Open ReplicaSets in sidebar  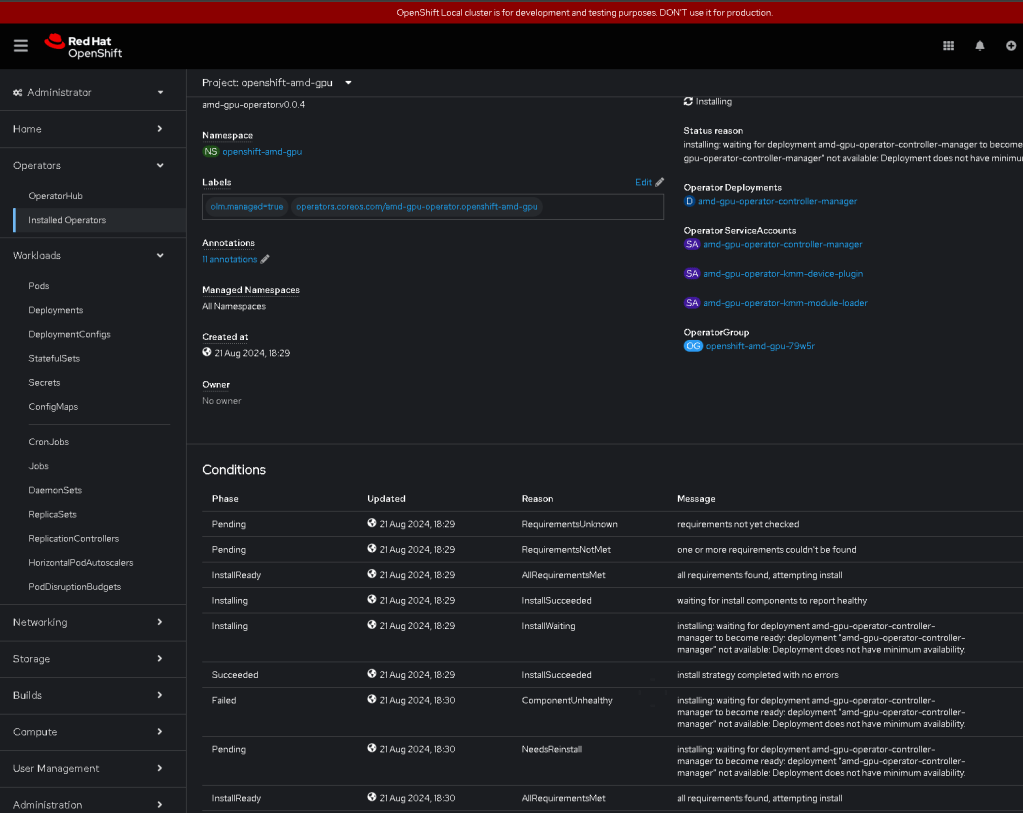tap(53, 514)
